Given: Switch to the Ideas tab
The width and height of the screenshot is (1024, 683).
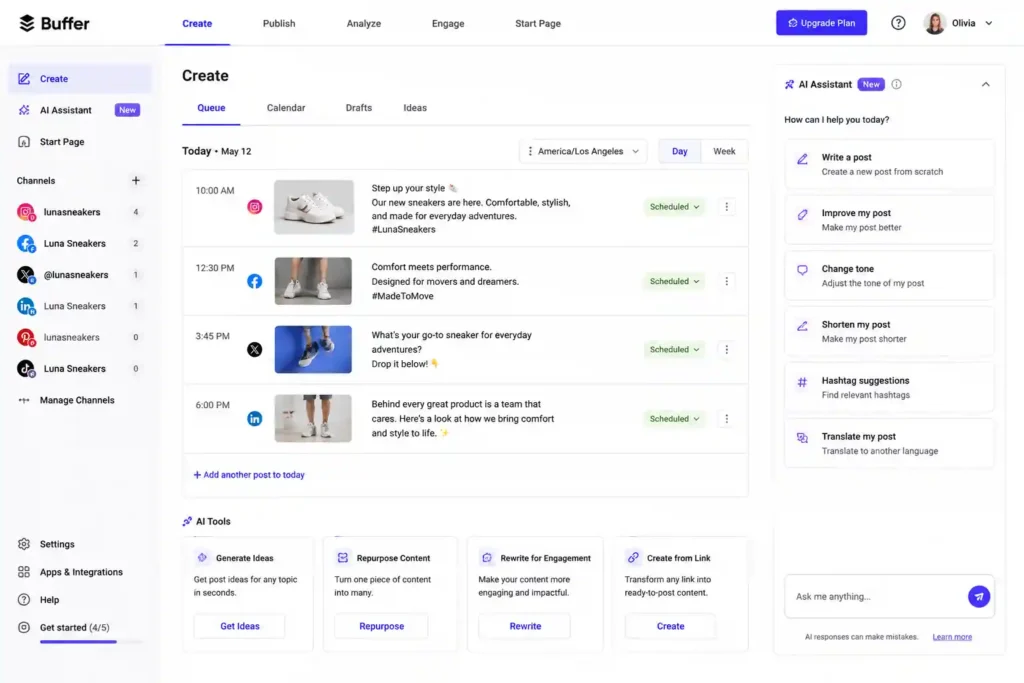Looking at the screenshot, I should click(415, 108).
